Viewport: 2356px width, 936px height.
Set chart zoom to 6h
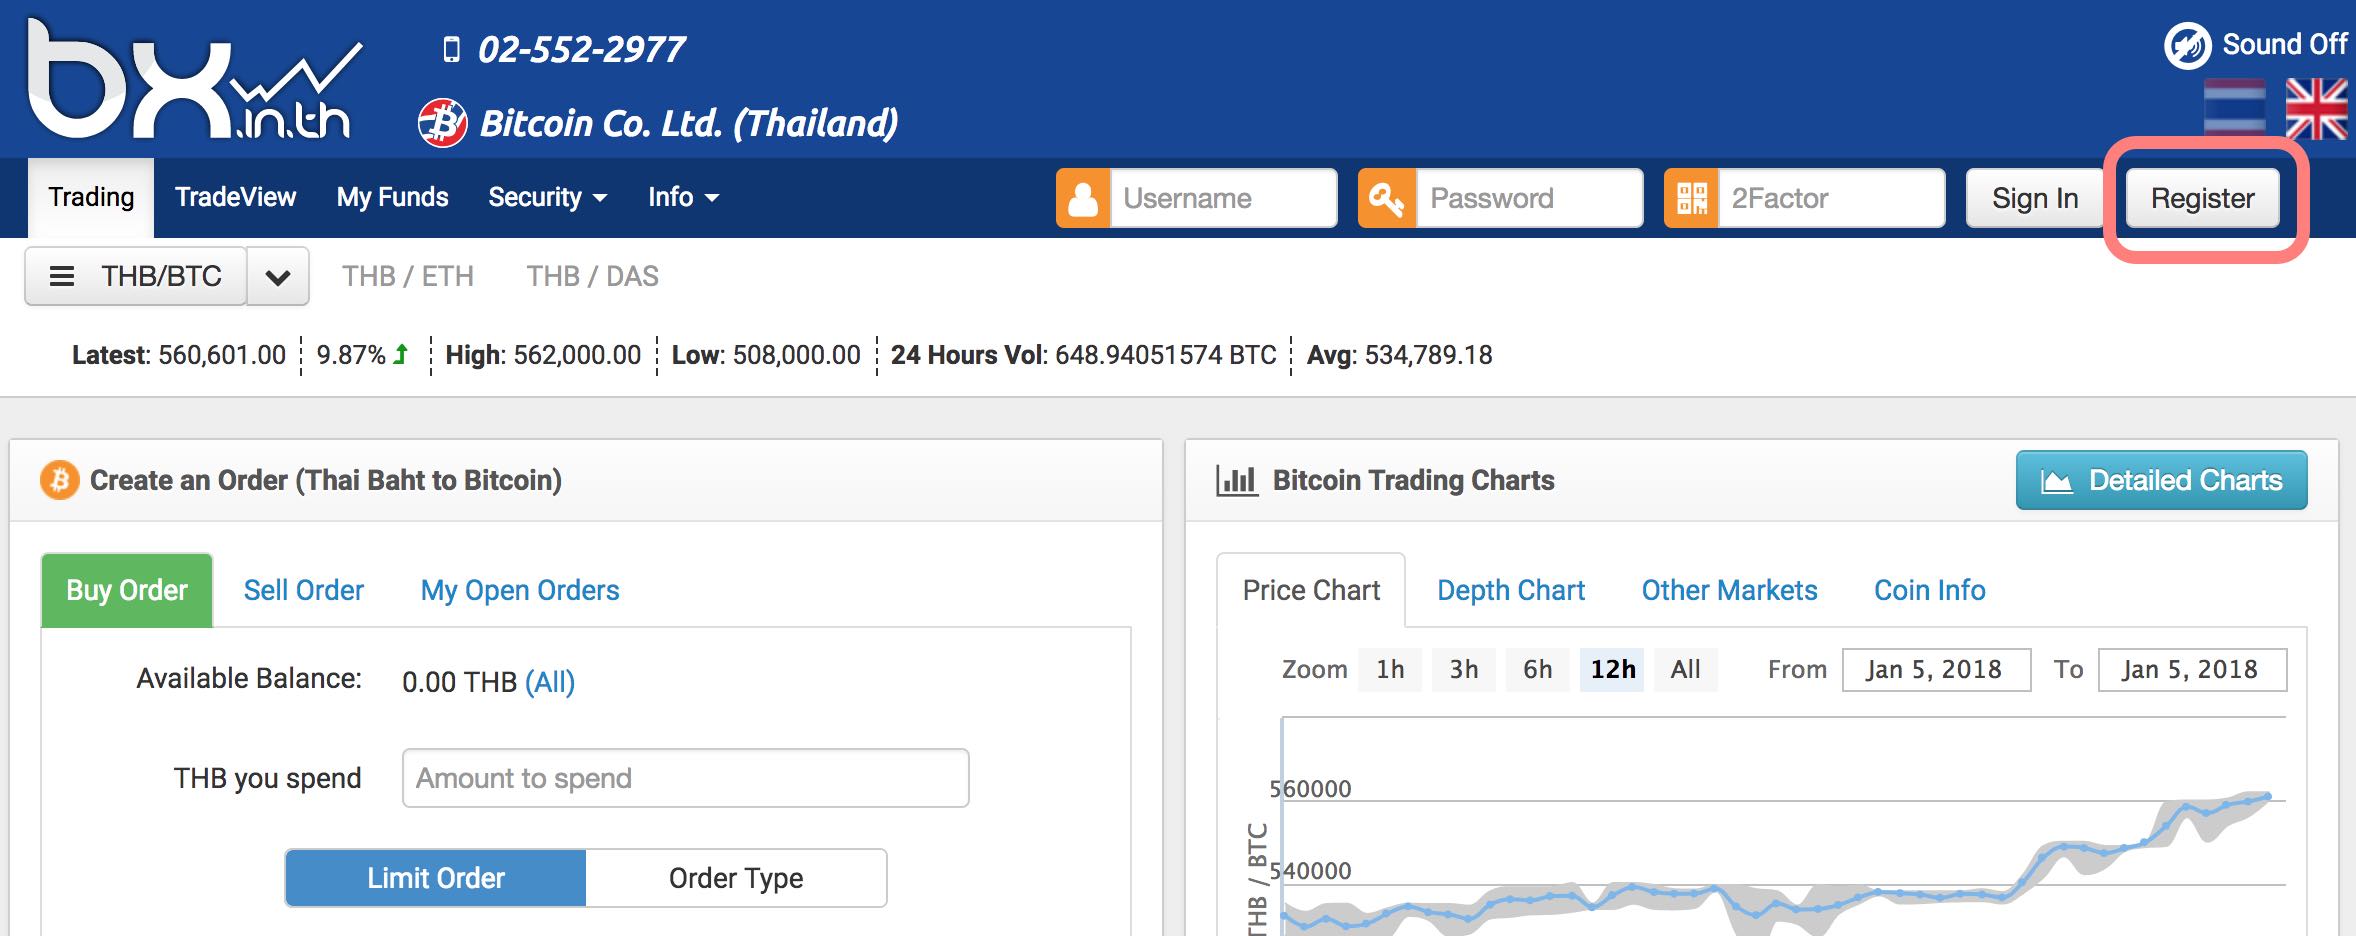coord(1538,669)
